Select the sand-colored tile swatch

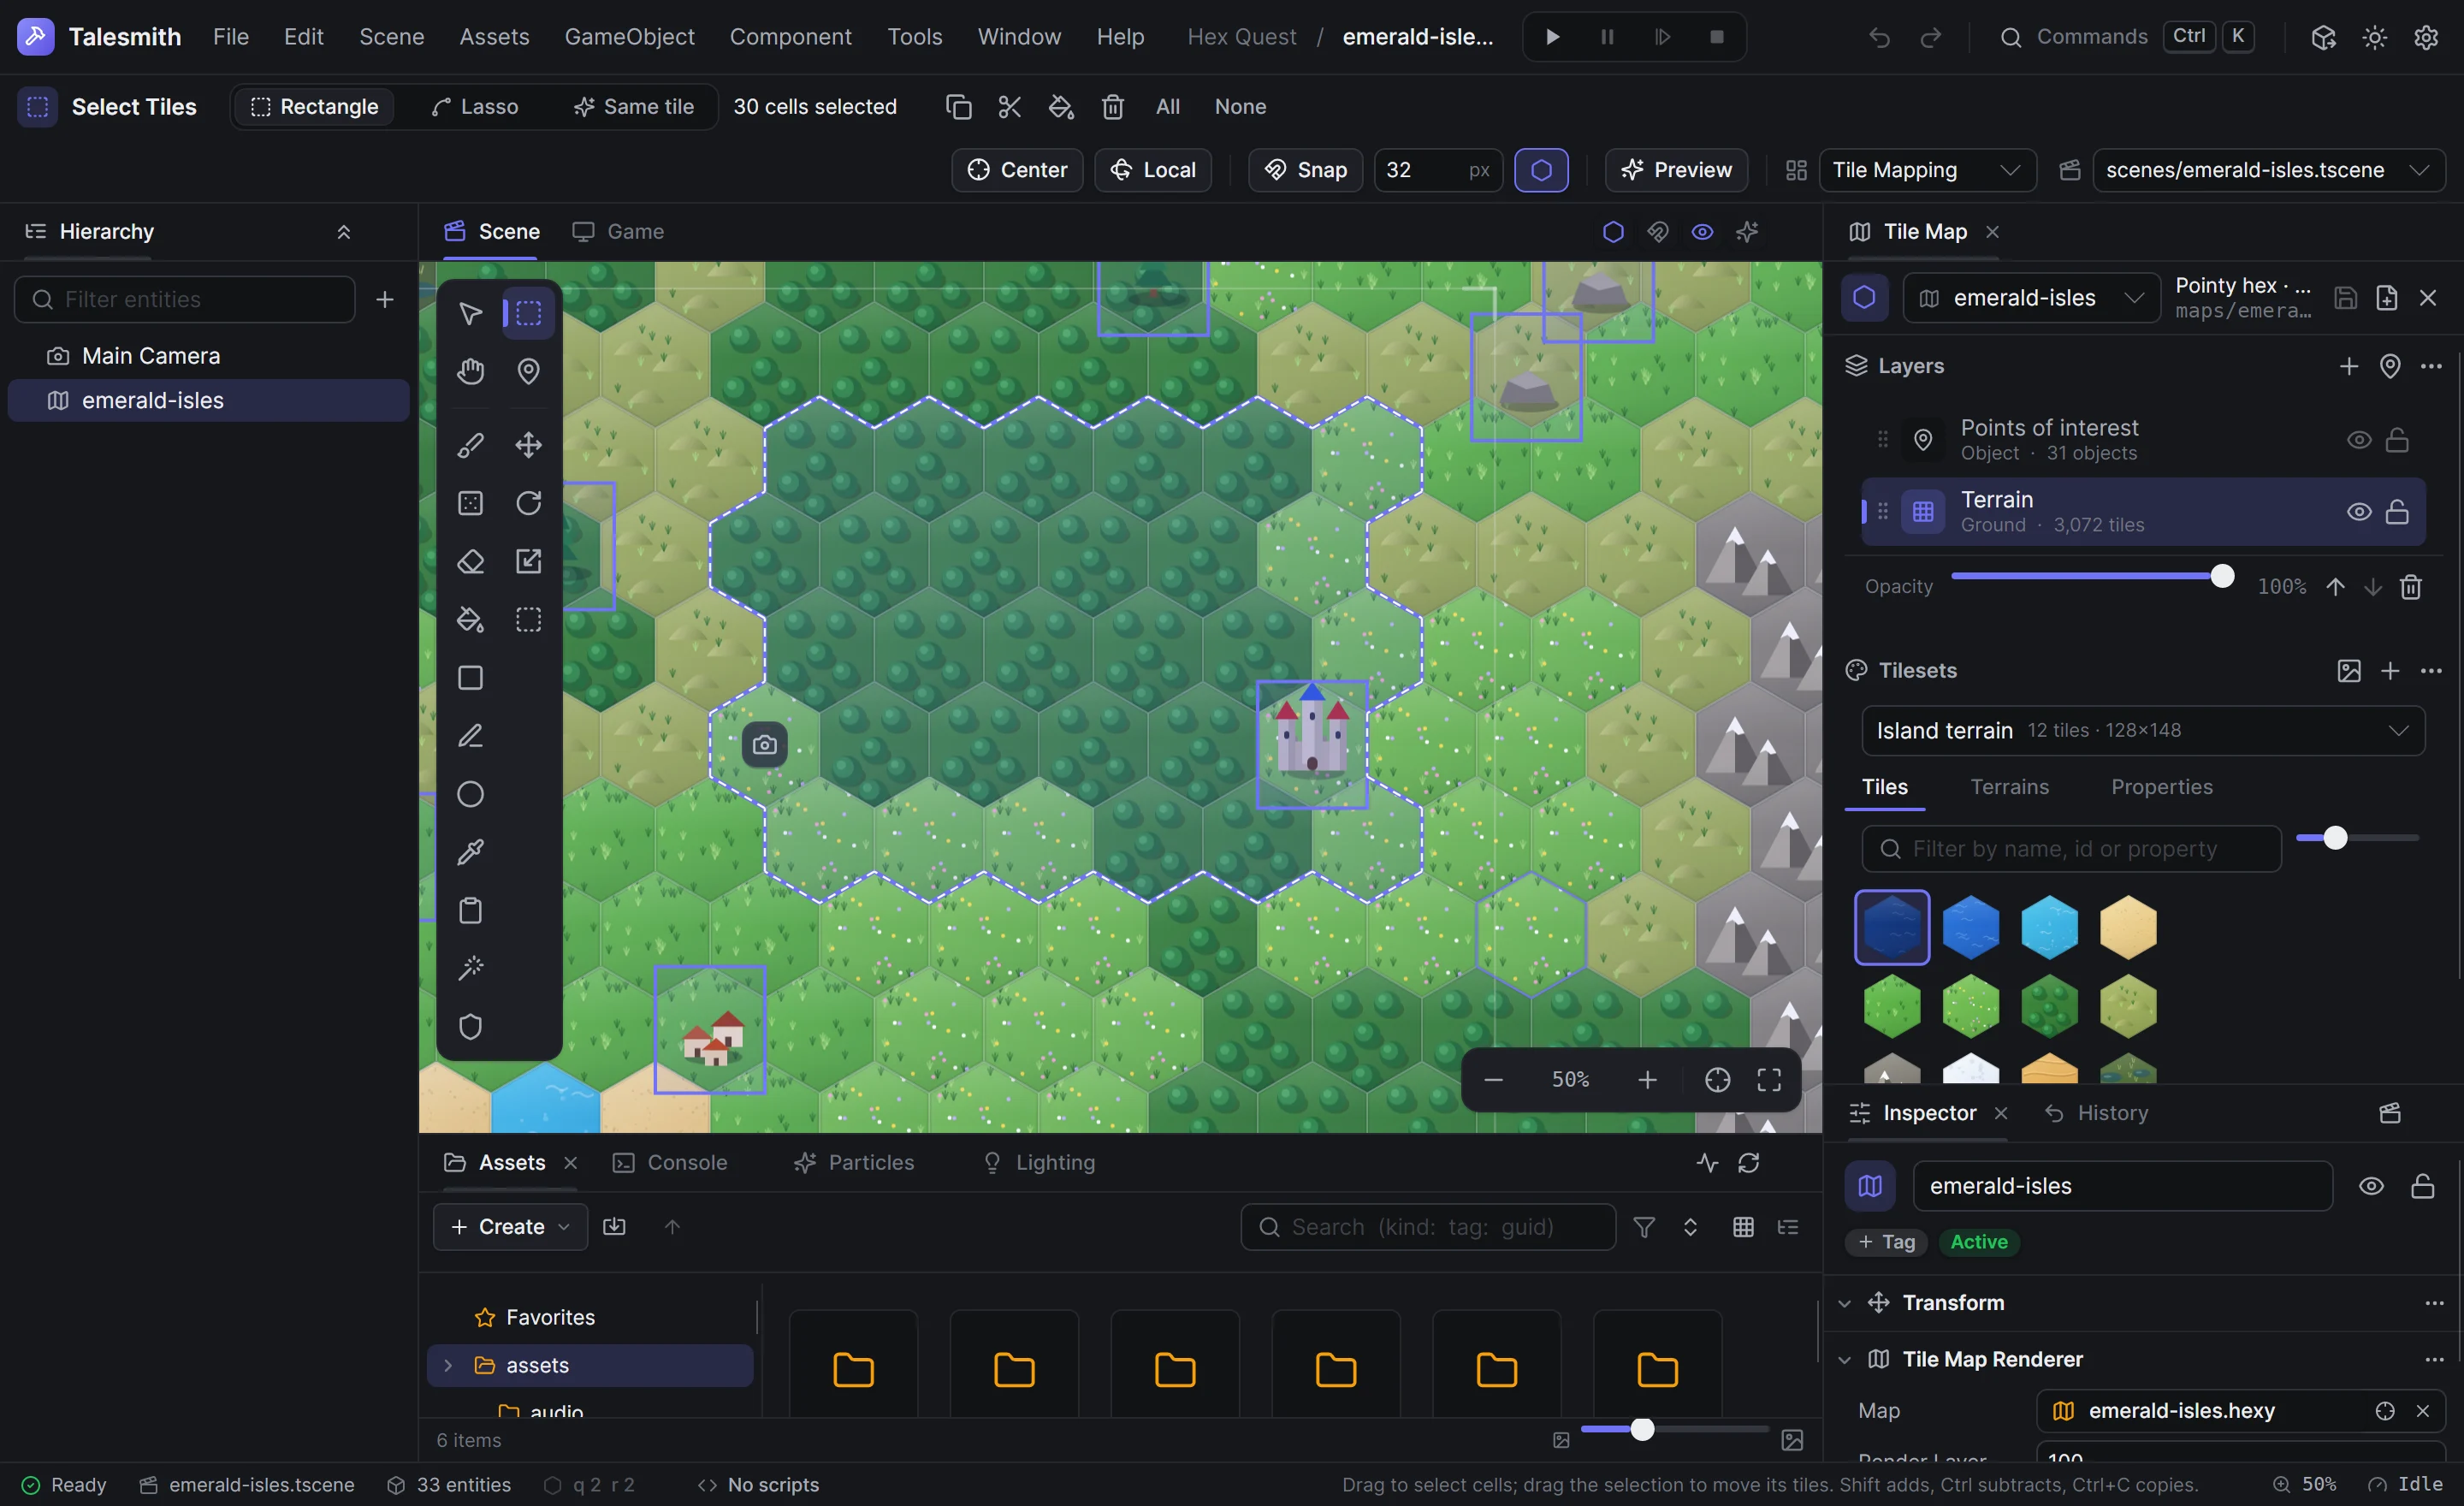coord(2128,928)
